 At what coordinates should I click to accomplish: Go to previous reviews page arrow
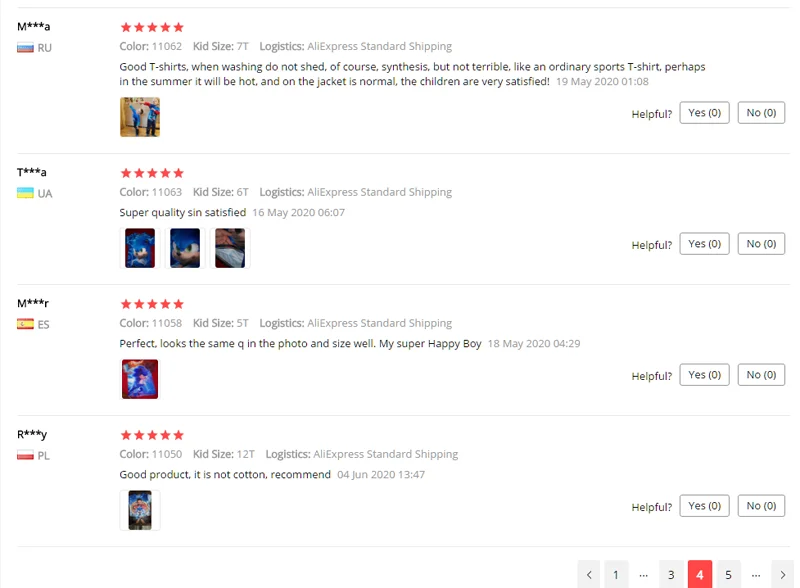[589, 575]
